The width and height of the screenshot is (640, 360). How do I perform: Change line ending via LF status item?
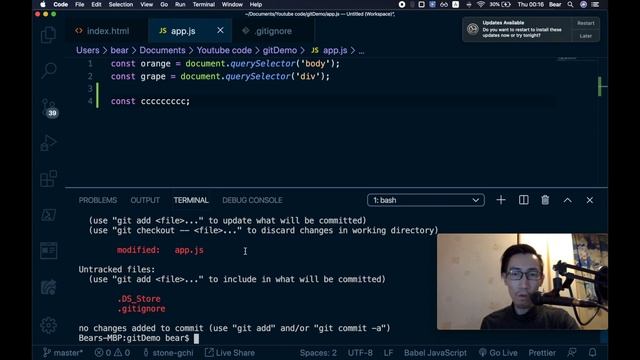click(388, 353)
